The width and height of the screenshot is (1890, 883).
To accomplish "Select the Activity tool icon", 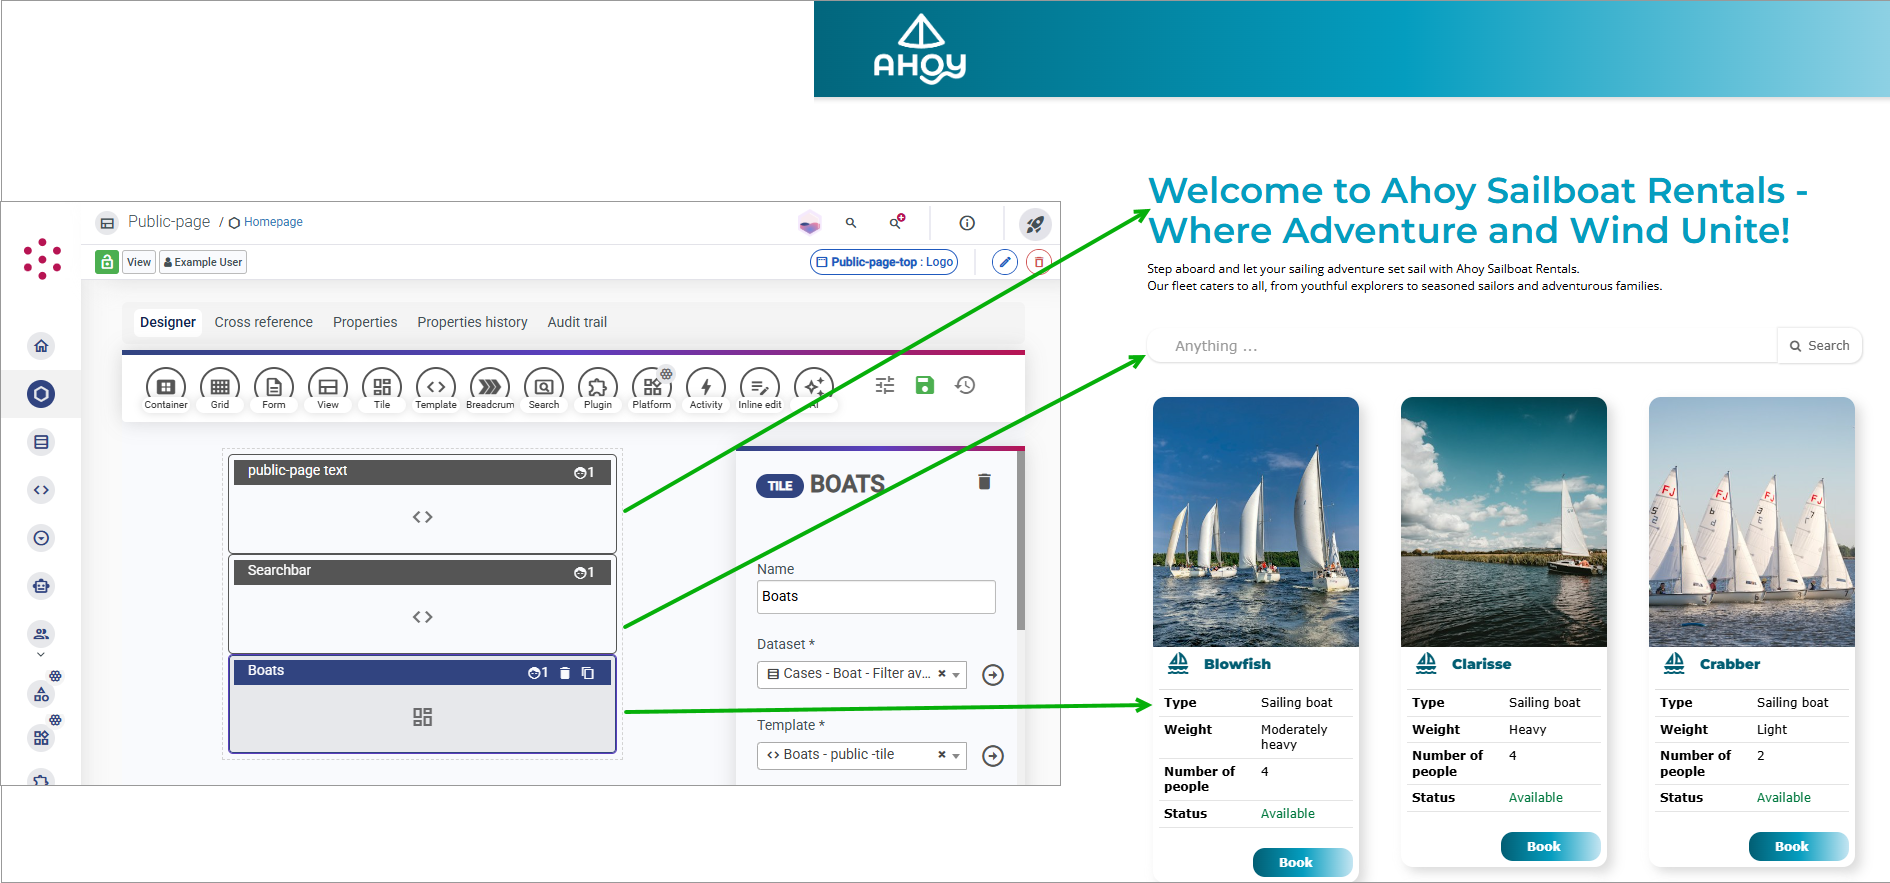I will [706, 387].
